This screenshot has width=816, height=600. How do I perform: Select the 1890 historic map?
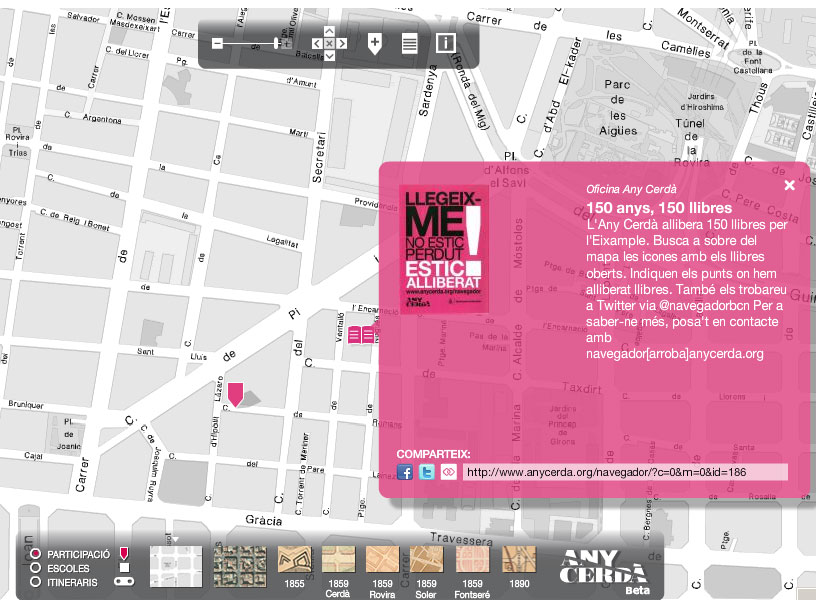519,560
